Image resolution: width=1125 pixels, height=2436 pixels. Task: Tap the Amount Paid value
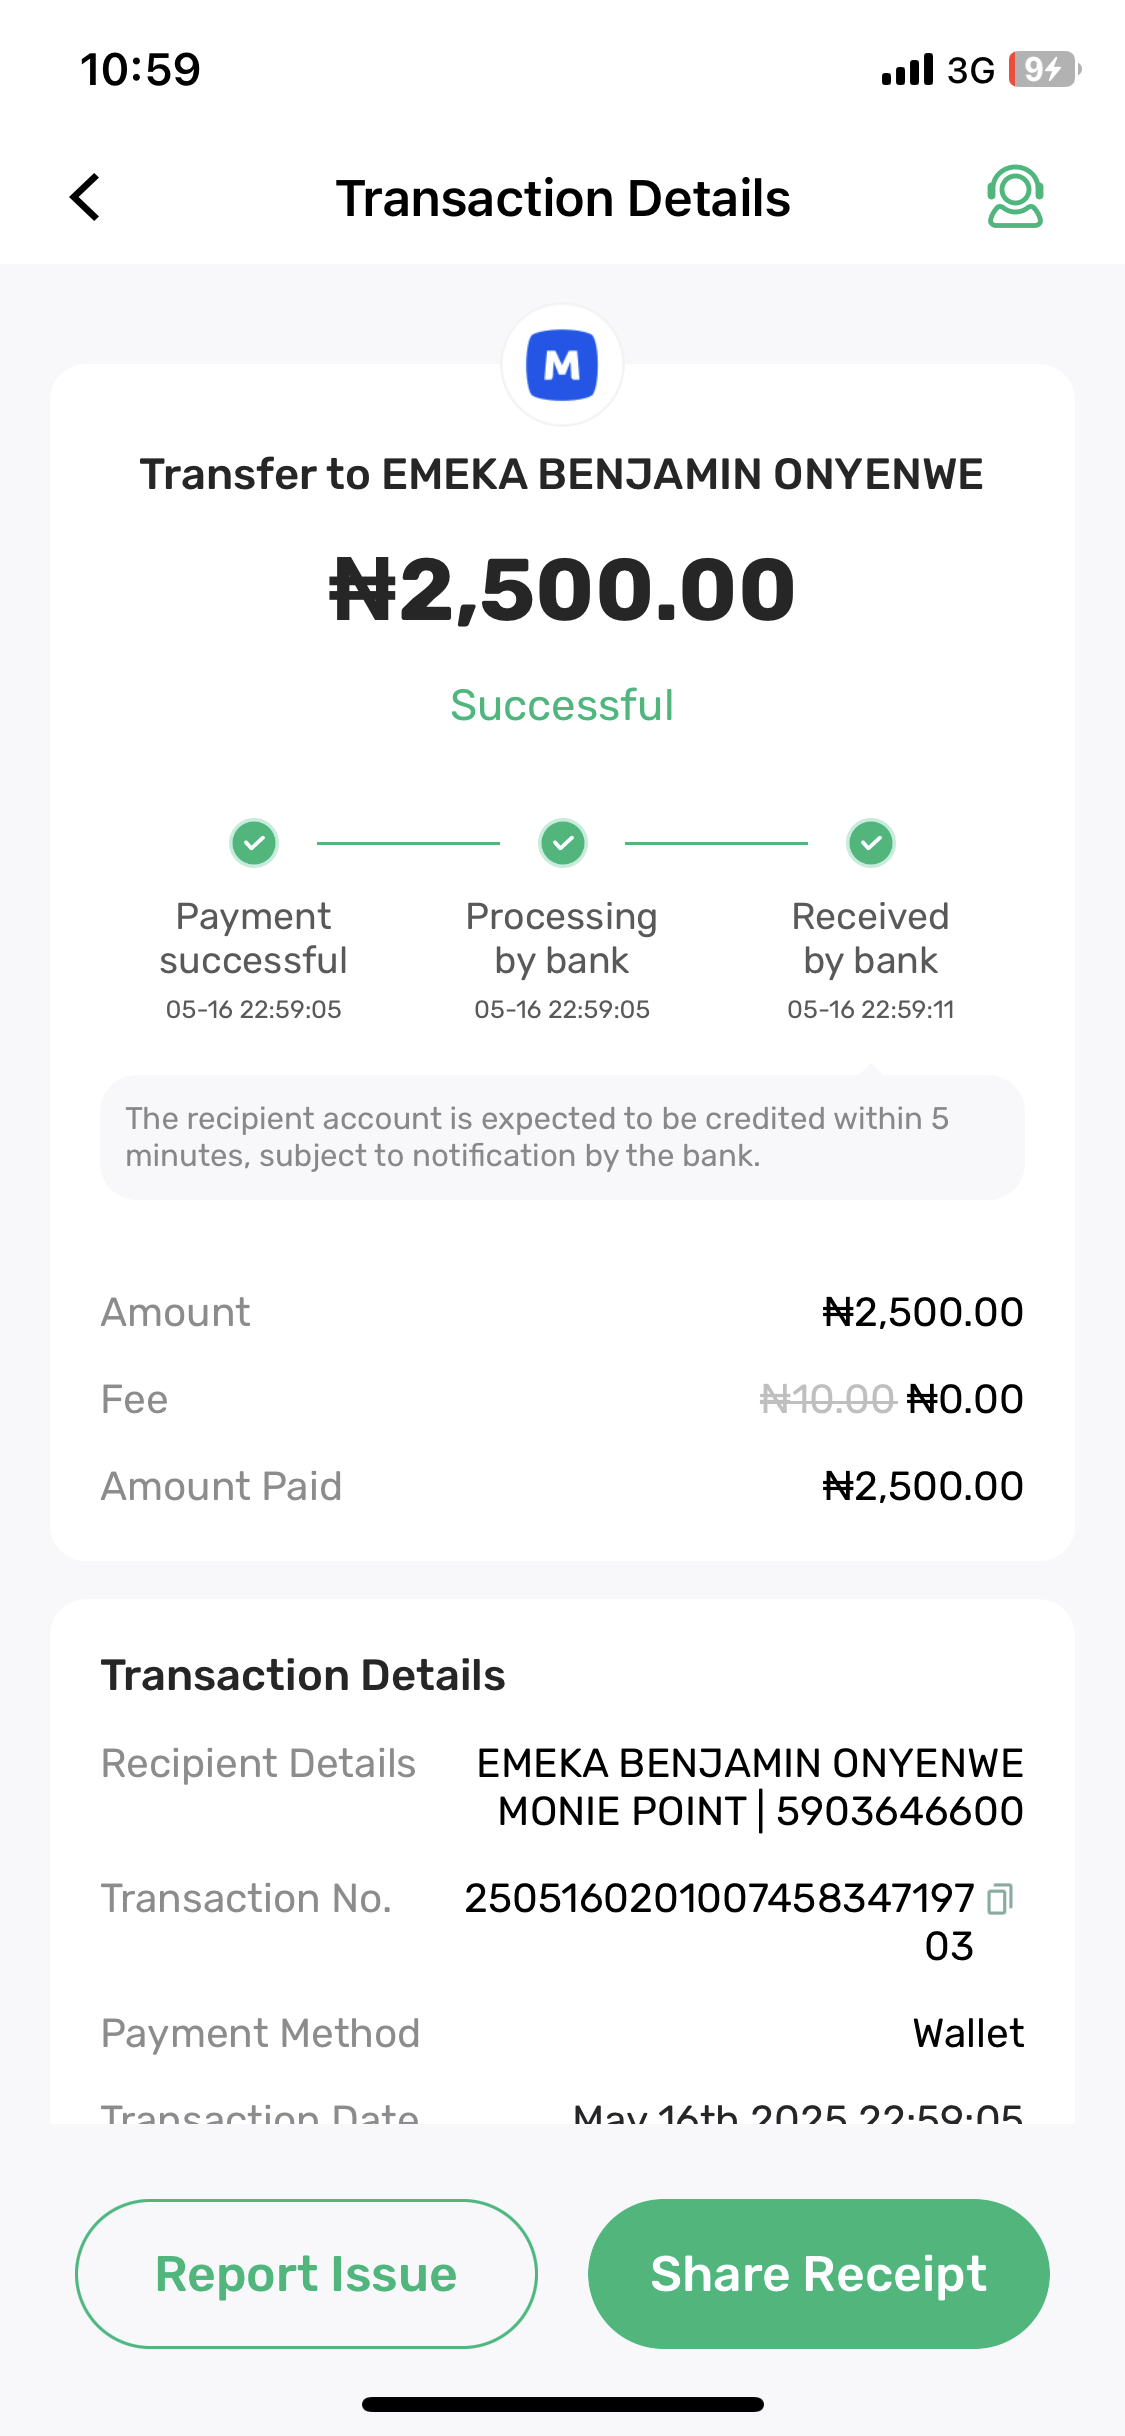pyautogui.click(x=922, y=1486)
